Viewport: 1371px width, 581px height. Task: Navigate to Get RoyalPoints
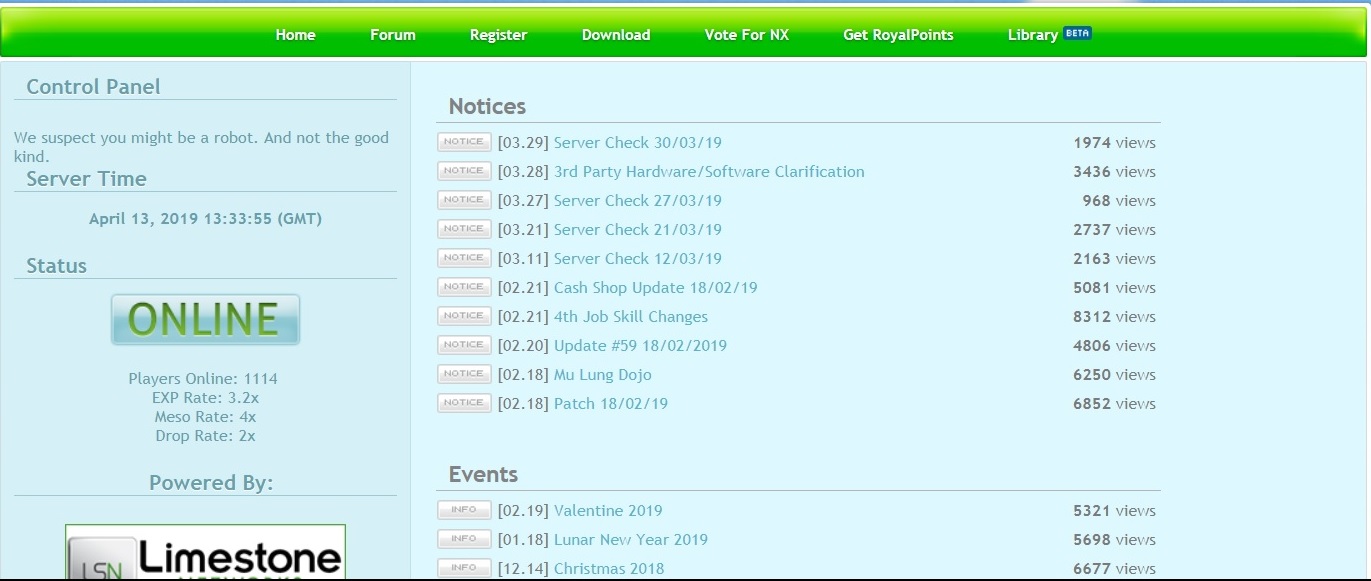pos(898,35)
